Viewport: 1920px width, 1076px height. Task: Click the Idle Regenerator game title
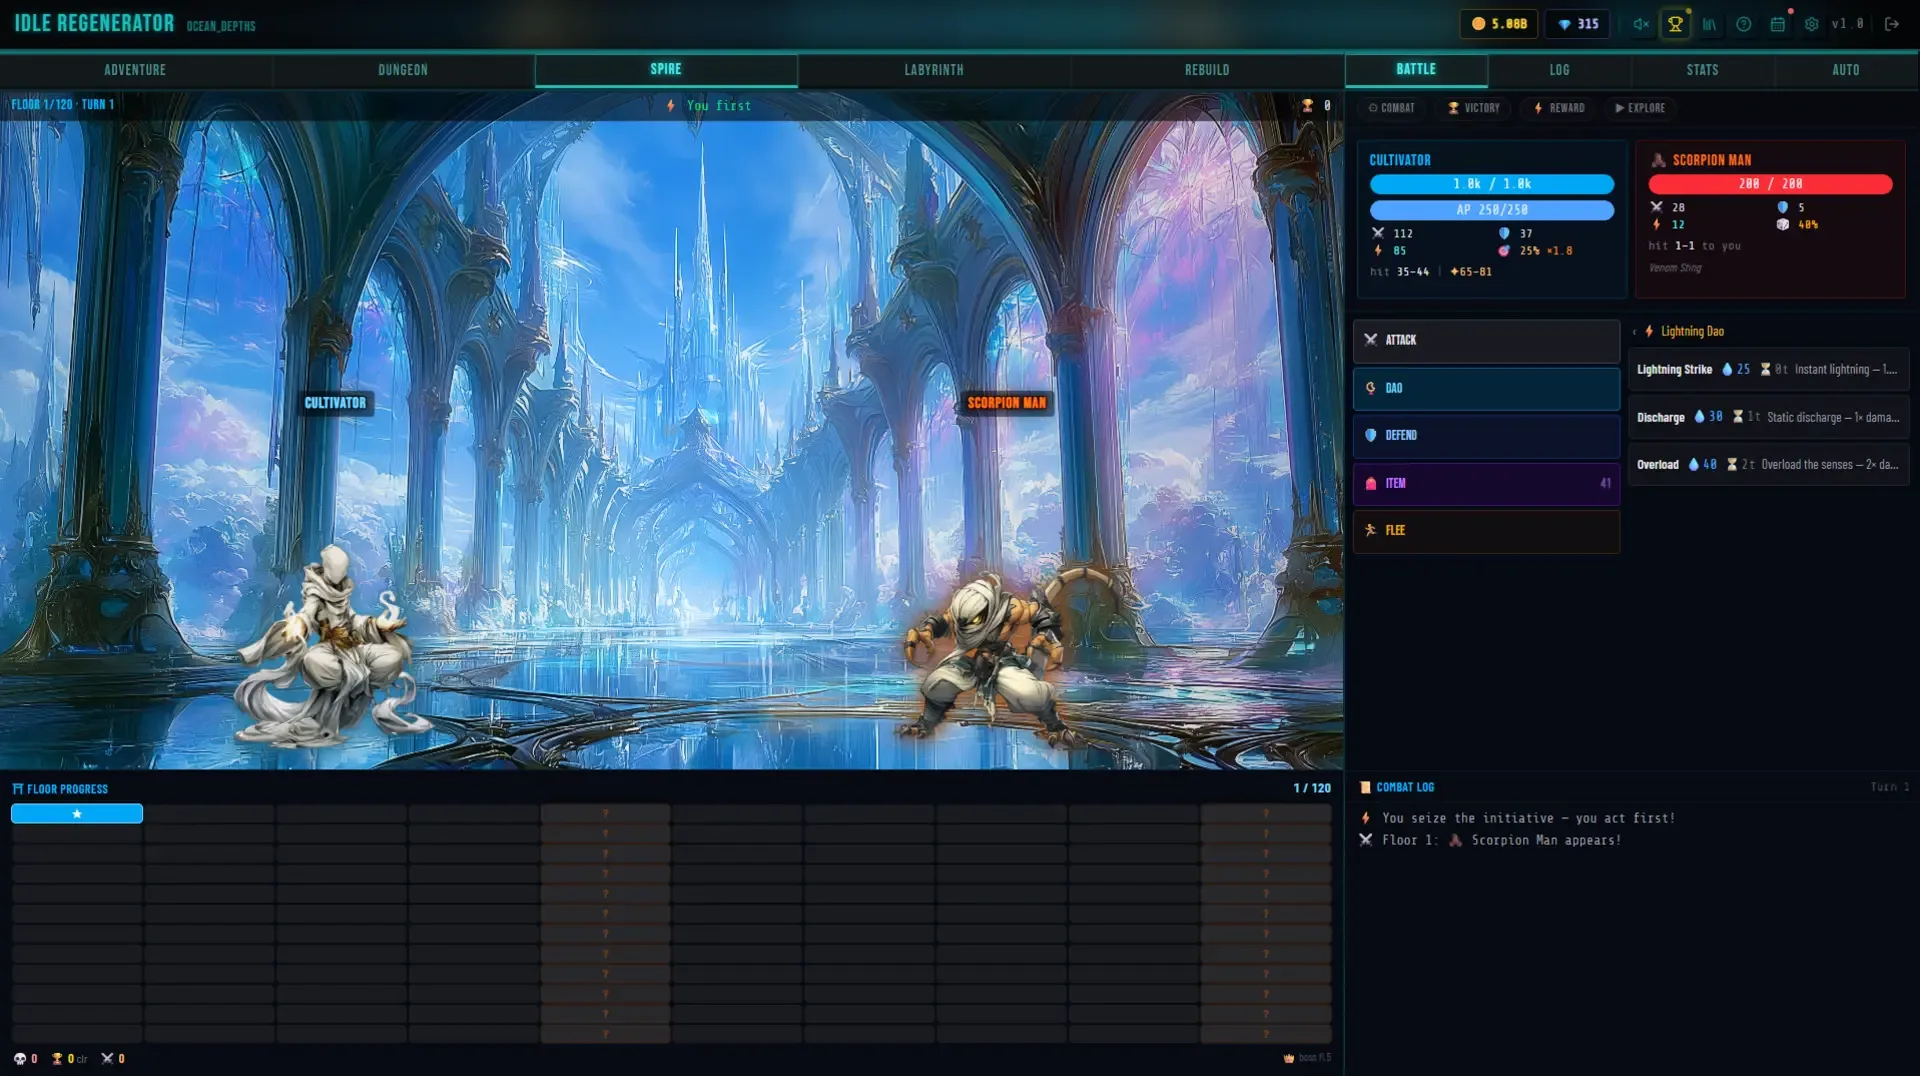(94, 23)
